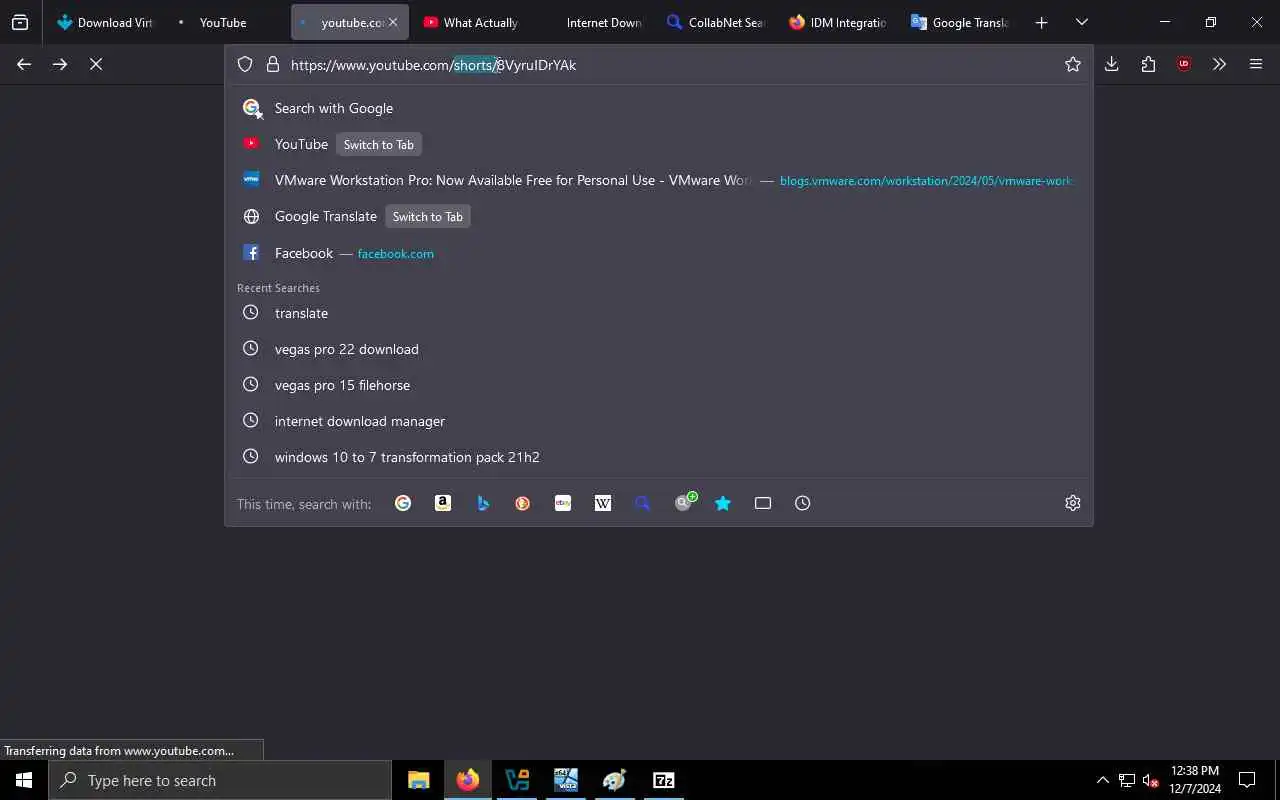Select 'windows 10 to 7 transformation pack 21h2'

(x=659, y=457)
